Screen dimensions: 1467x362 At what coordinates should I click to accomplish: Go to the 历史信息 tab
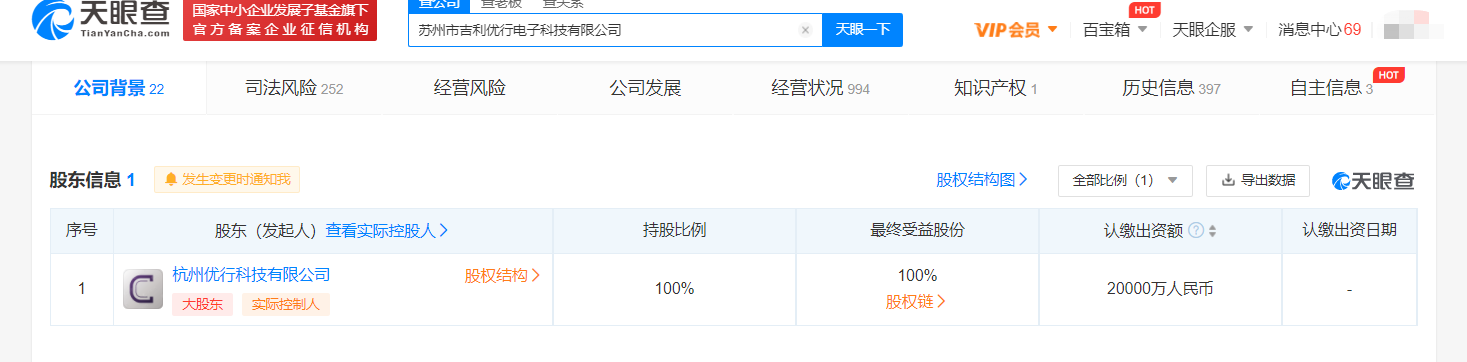1171,88
